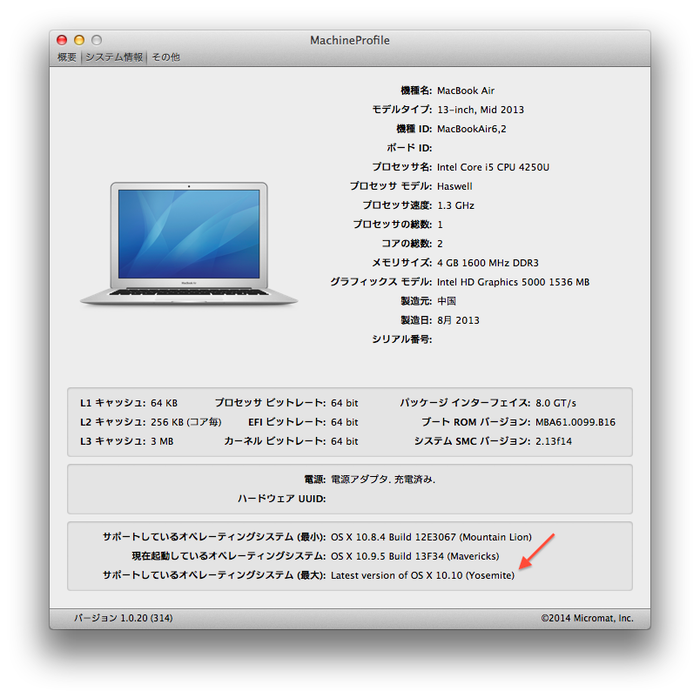The image size is (700, 698).
Task: Open the その他 tab
Action: (166, 57)
